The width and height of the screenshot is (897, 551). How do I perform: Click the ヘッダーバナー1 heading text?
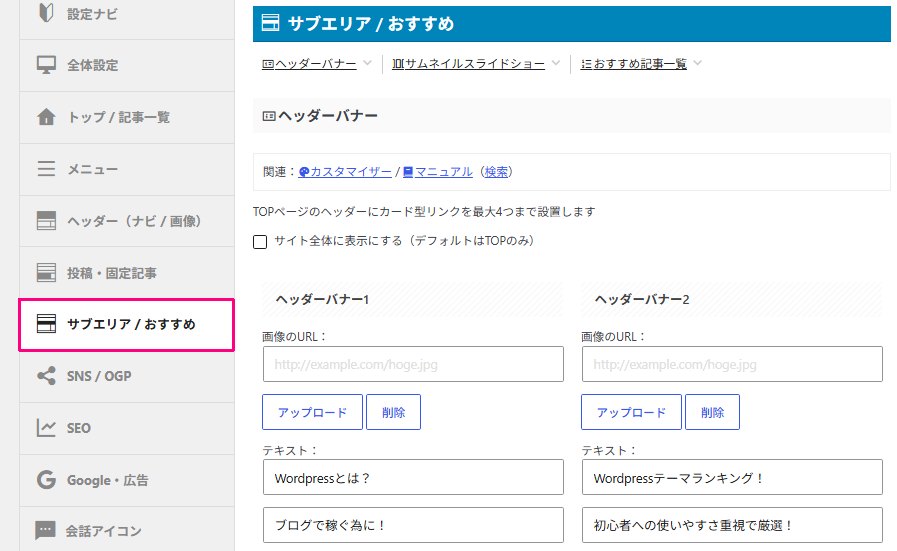pyautogui.click(x=322, y=299)
